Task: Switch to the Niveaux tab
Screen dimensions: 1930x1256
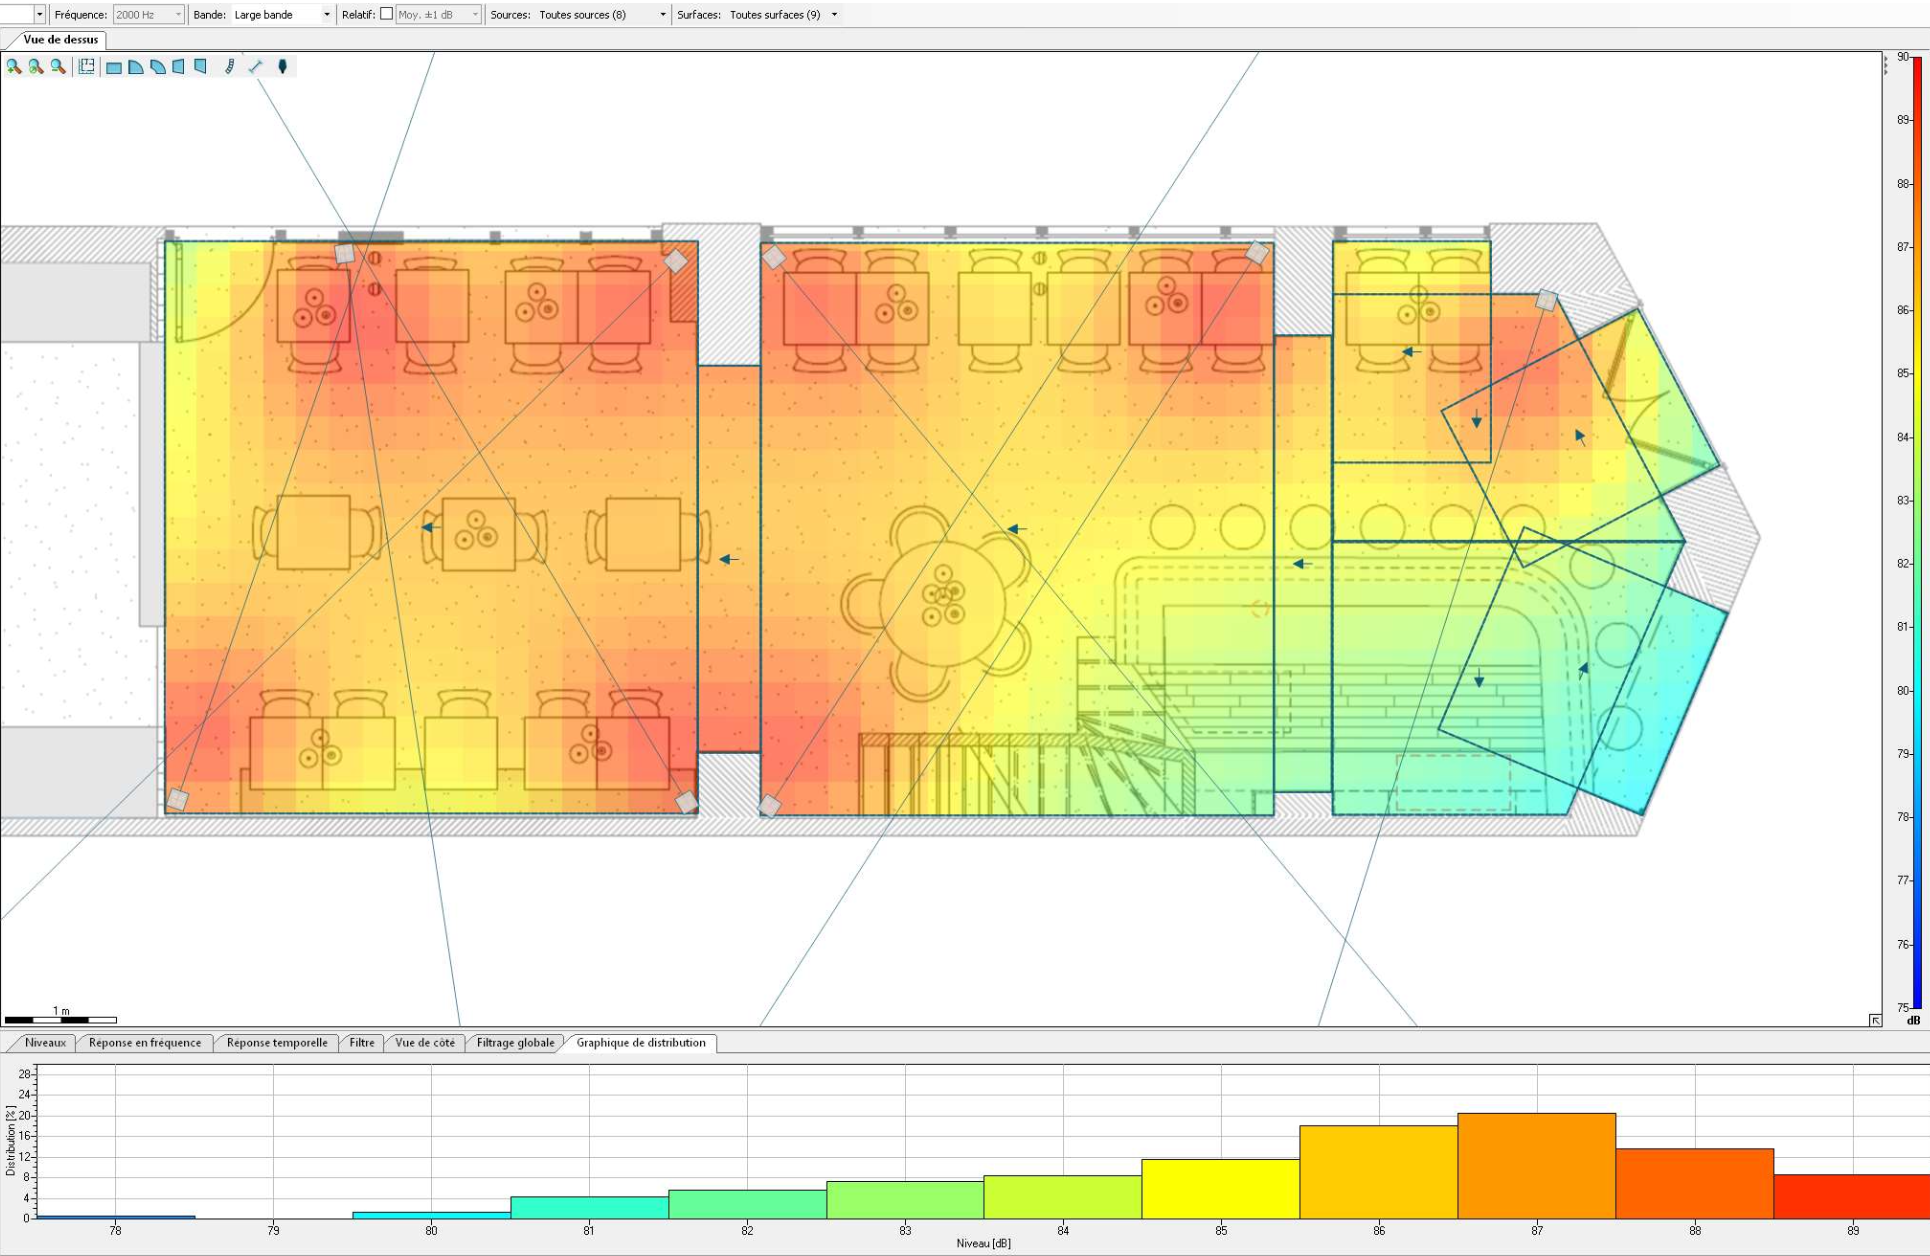Action: pyautogui.click(x=45, y=1043)
